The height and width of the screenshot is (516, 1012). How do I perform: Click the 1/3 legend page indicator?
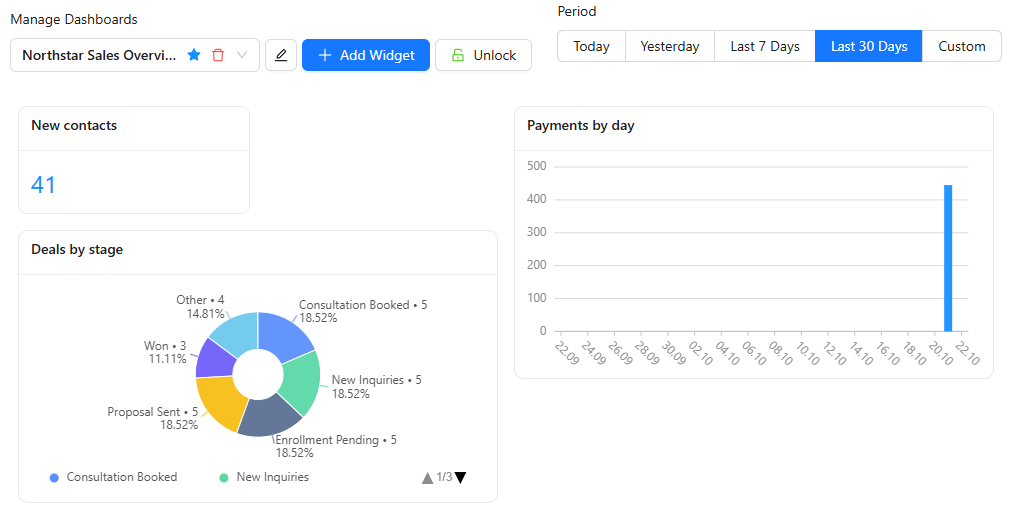pyautogui.click(x=444, y=477)
